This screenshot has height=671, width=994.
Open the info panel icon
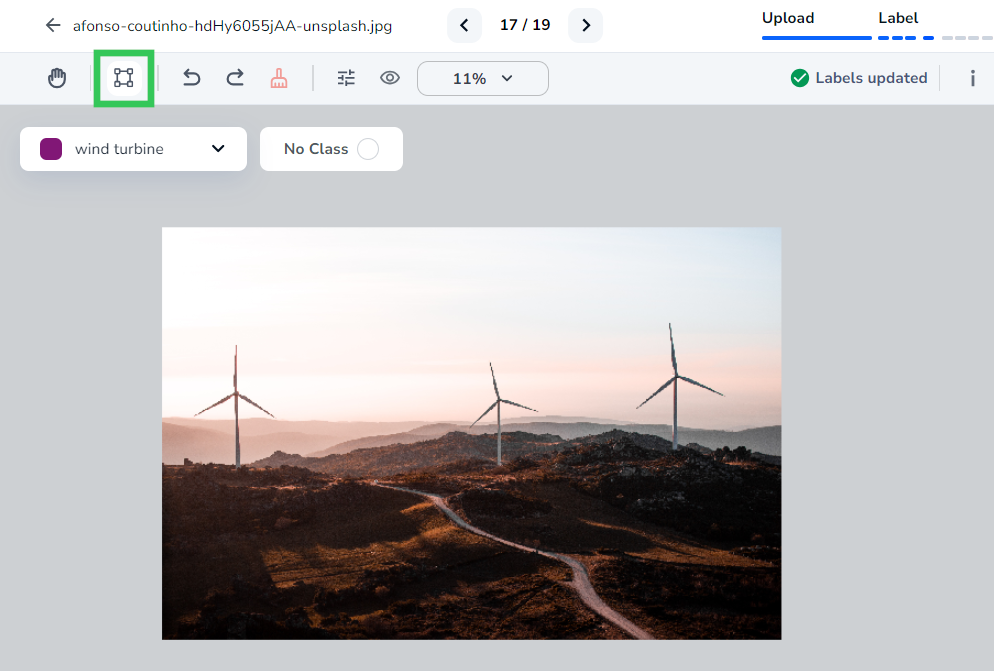coord(972,77)
